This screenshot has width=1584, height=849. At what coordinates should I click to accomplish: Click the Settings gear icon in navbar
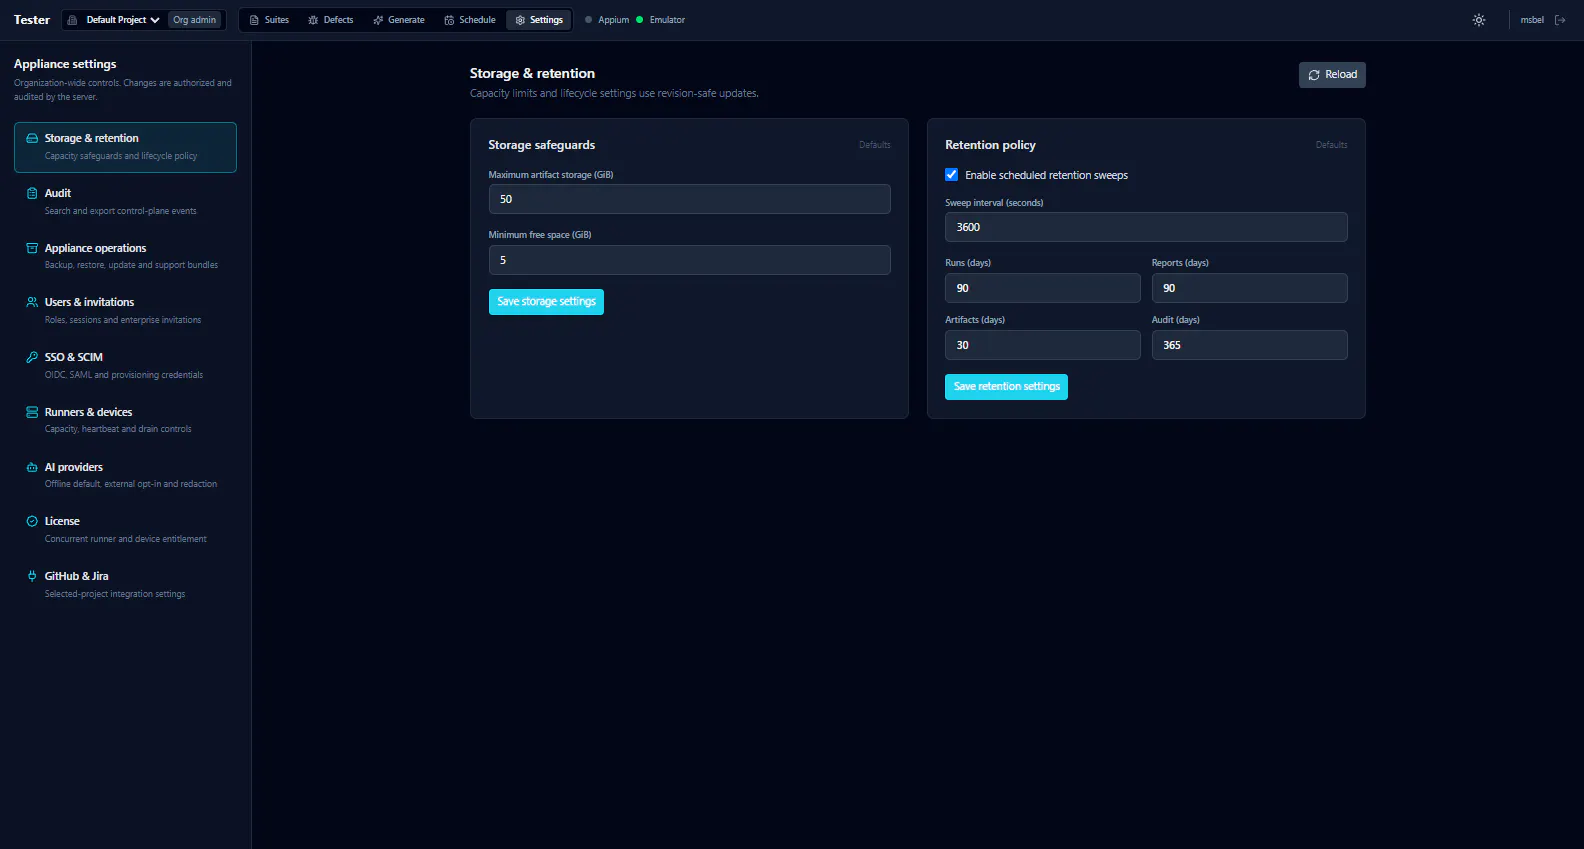[x=520, y=20]
